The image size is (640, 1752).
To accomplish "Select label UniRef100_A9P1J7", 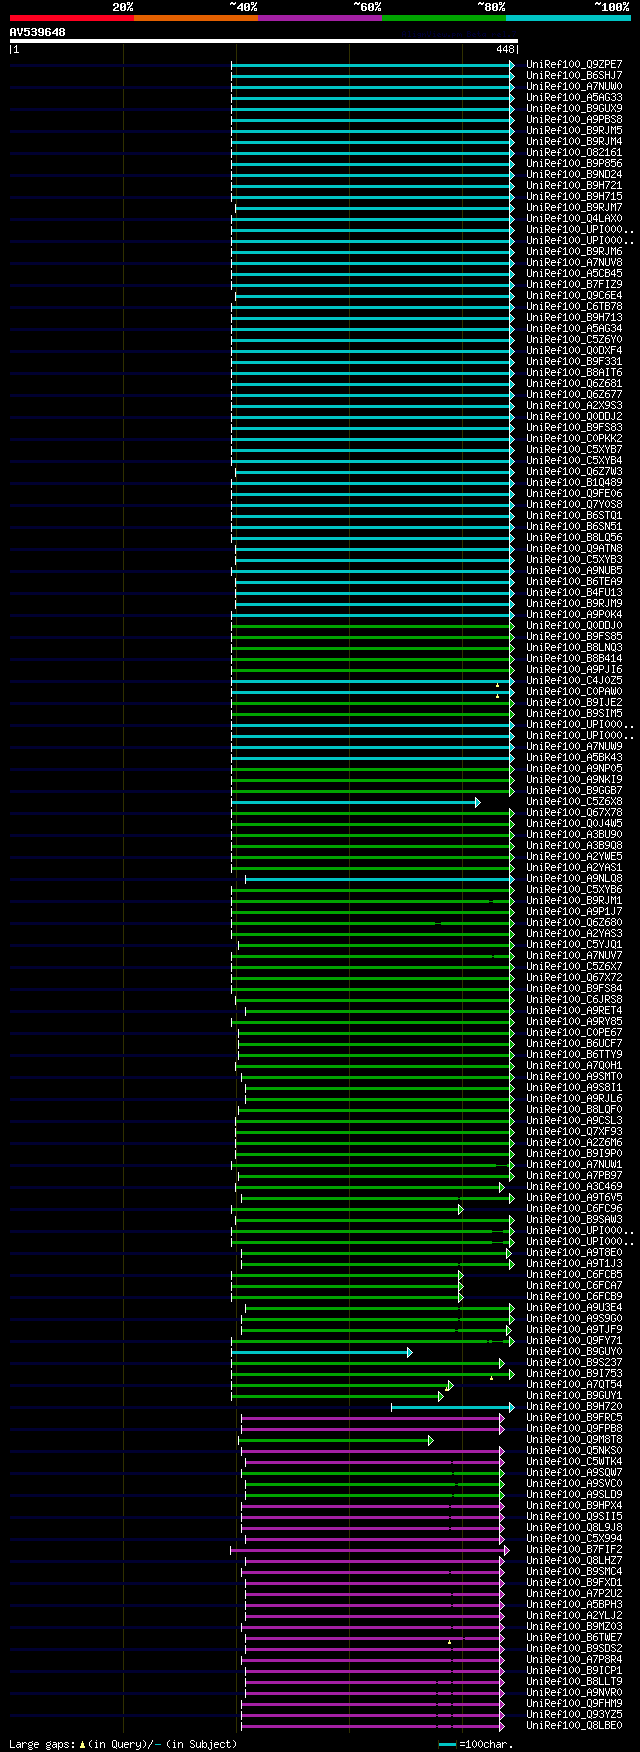I will pyautogui.click(x=574, y=911).
